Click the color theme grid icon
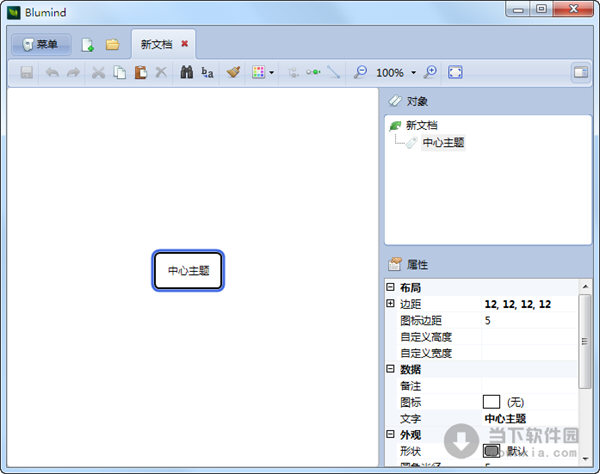Viewport: 600px width, 474px height. tap(258, 72)
